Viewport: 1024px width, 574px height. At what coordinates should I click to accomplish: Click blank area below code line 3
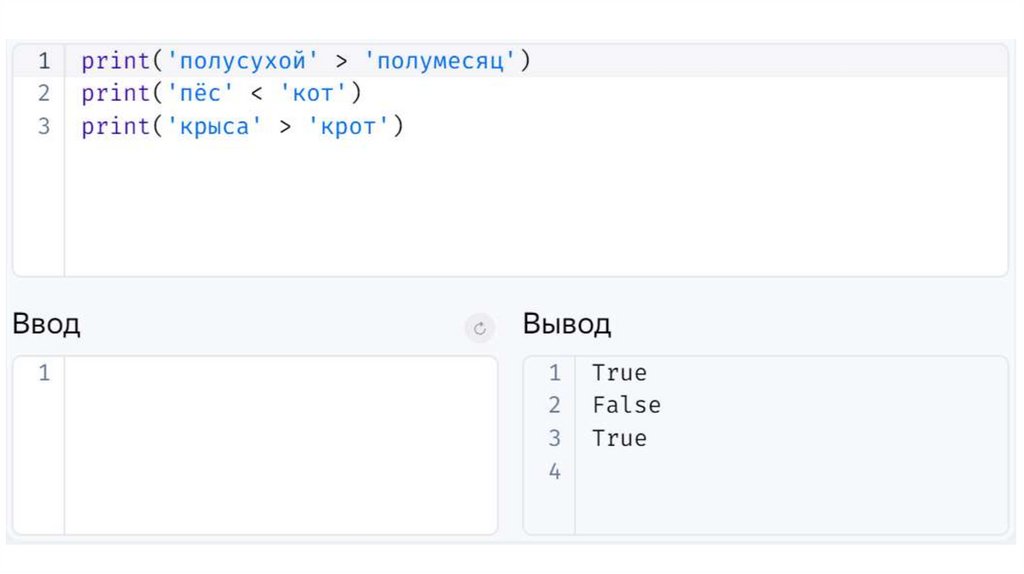tap(500, 210)
